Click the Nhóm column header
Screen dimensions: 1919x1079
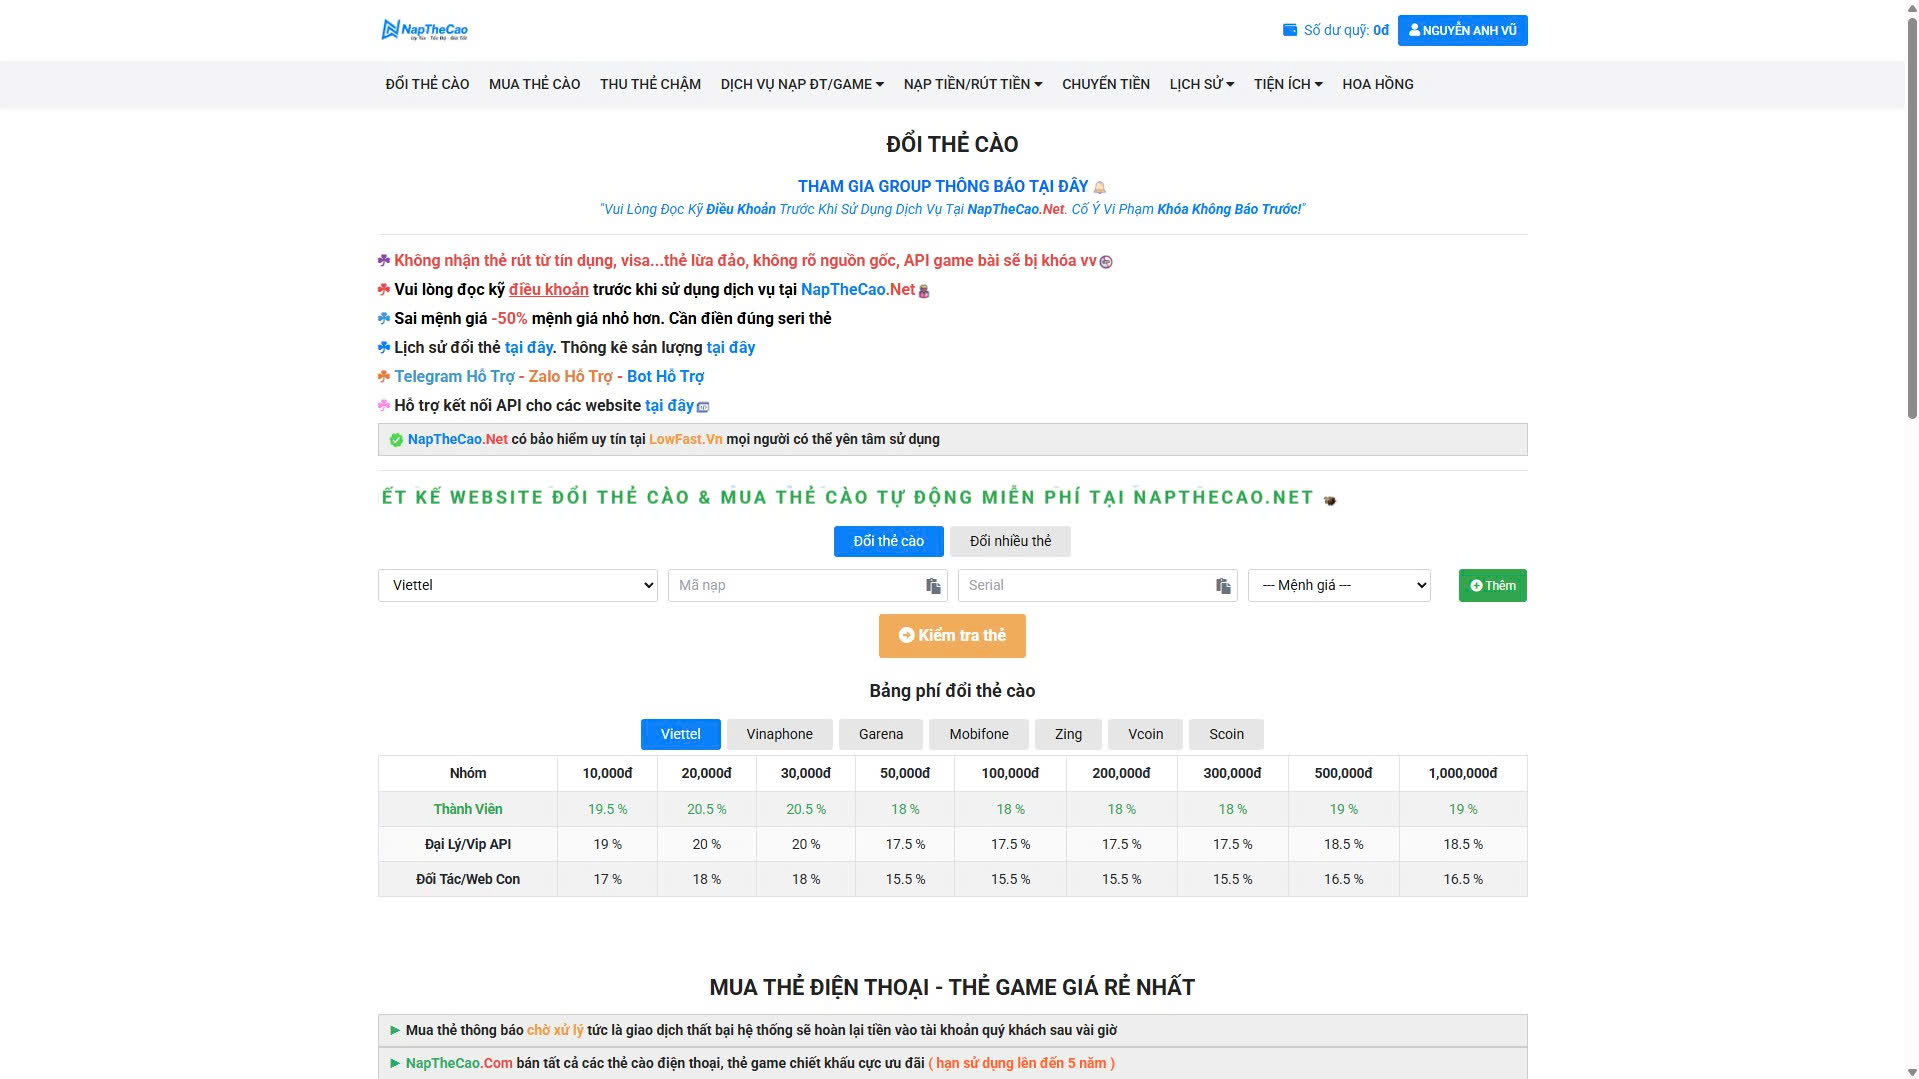(x=467, y=773)
